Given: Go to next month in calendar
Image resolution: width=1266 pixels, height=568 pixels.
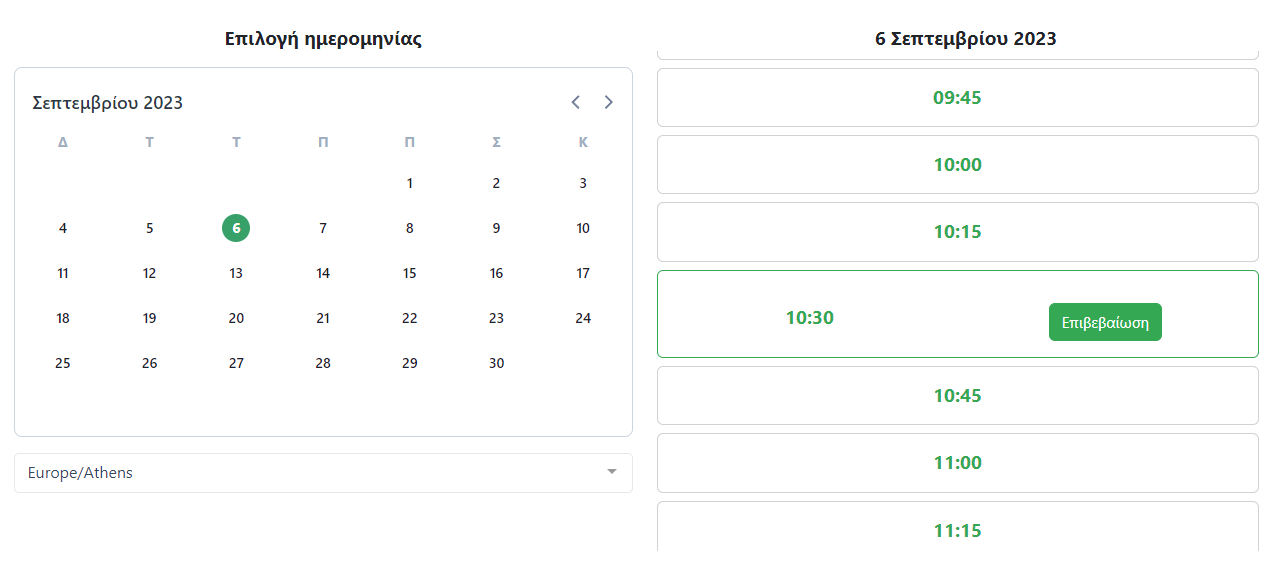Looking at the screenshot, I should 608,102.
